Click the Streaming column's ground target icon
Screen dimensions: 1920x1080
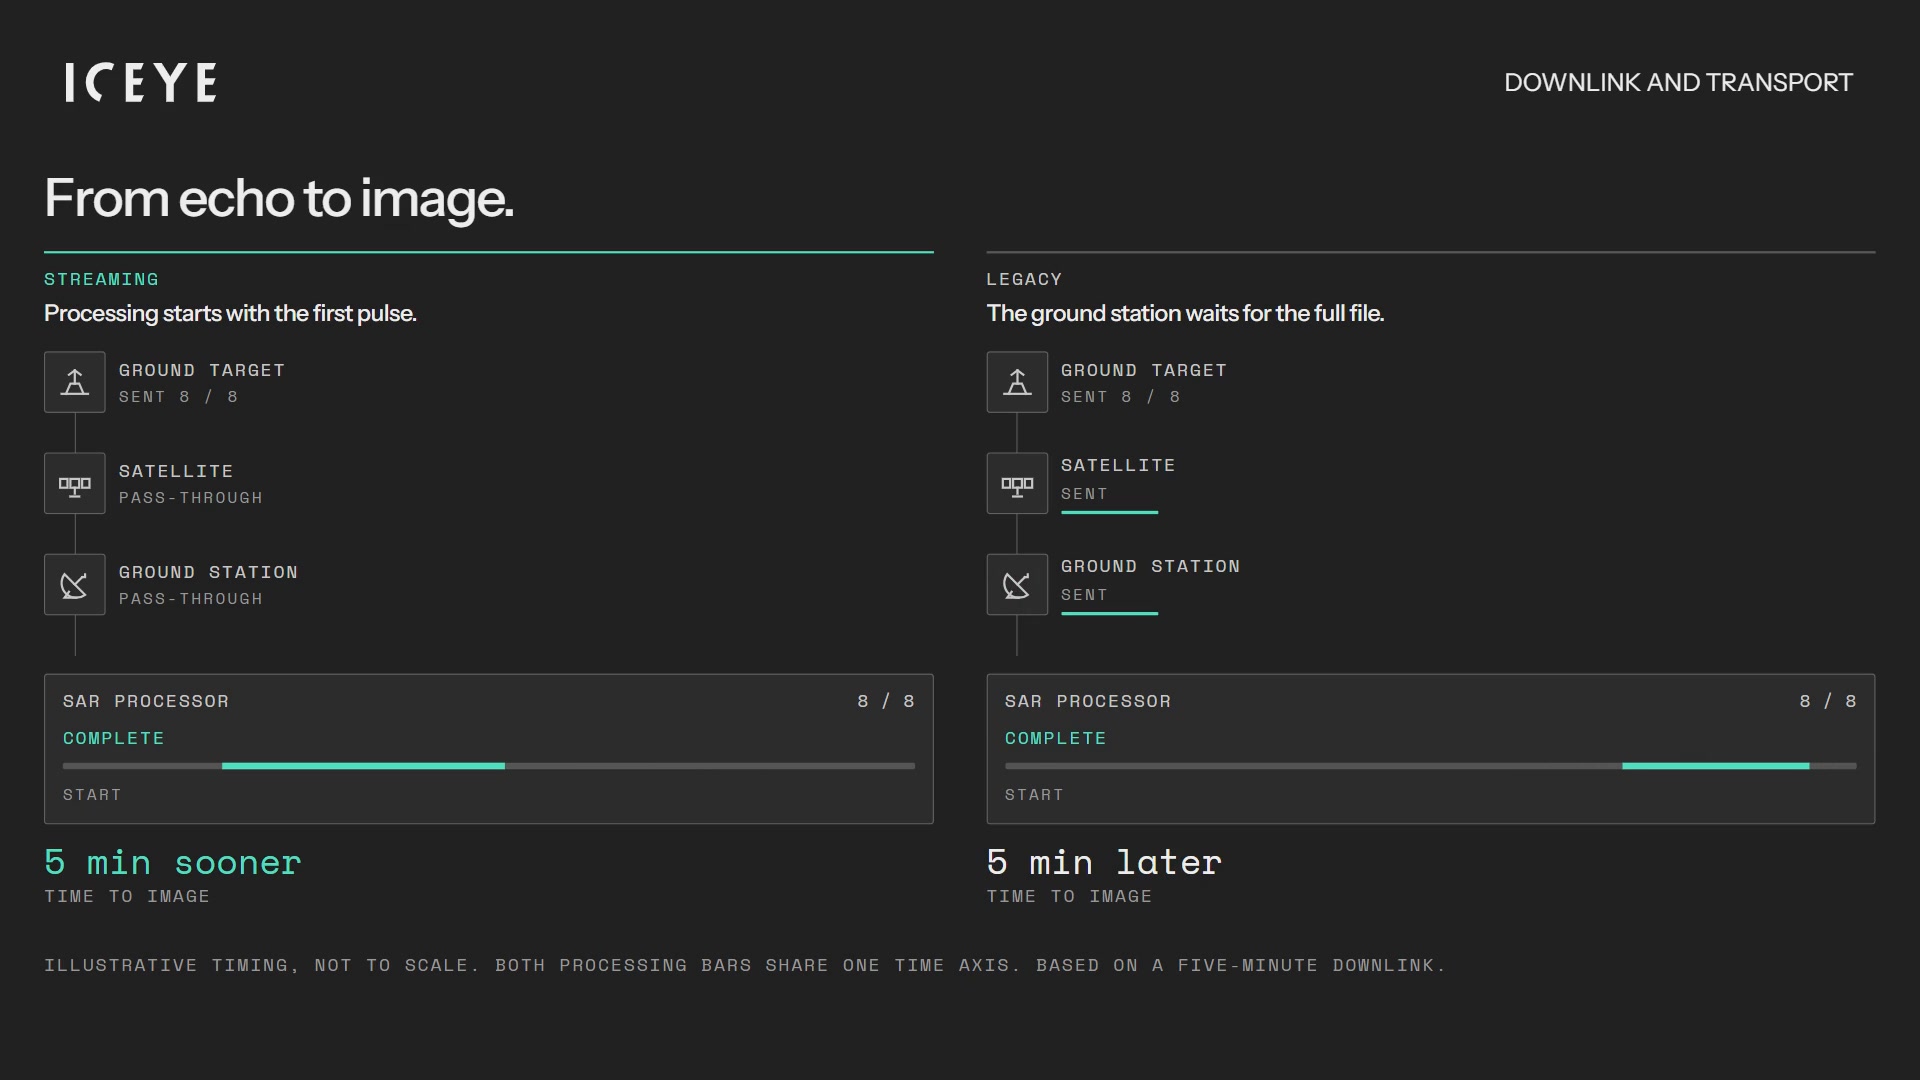pyautogui.click(x=75, y=382)
